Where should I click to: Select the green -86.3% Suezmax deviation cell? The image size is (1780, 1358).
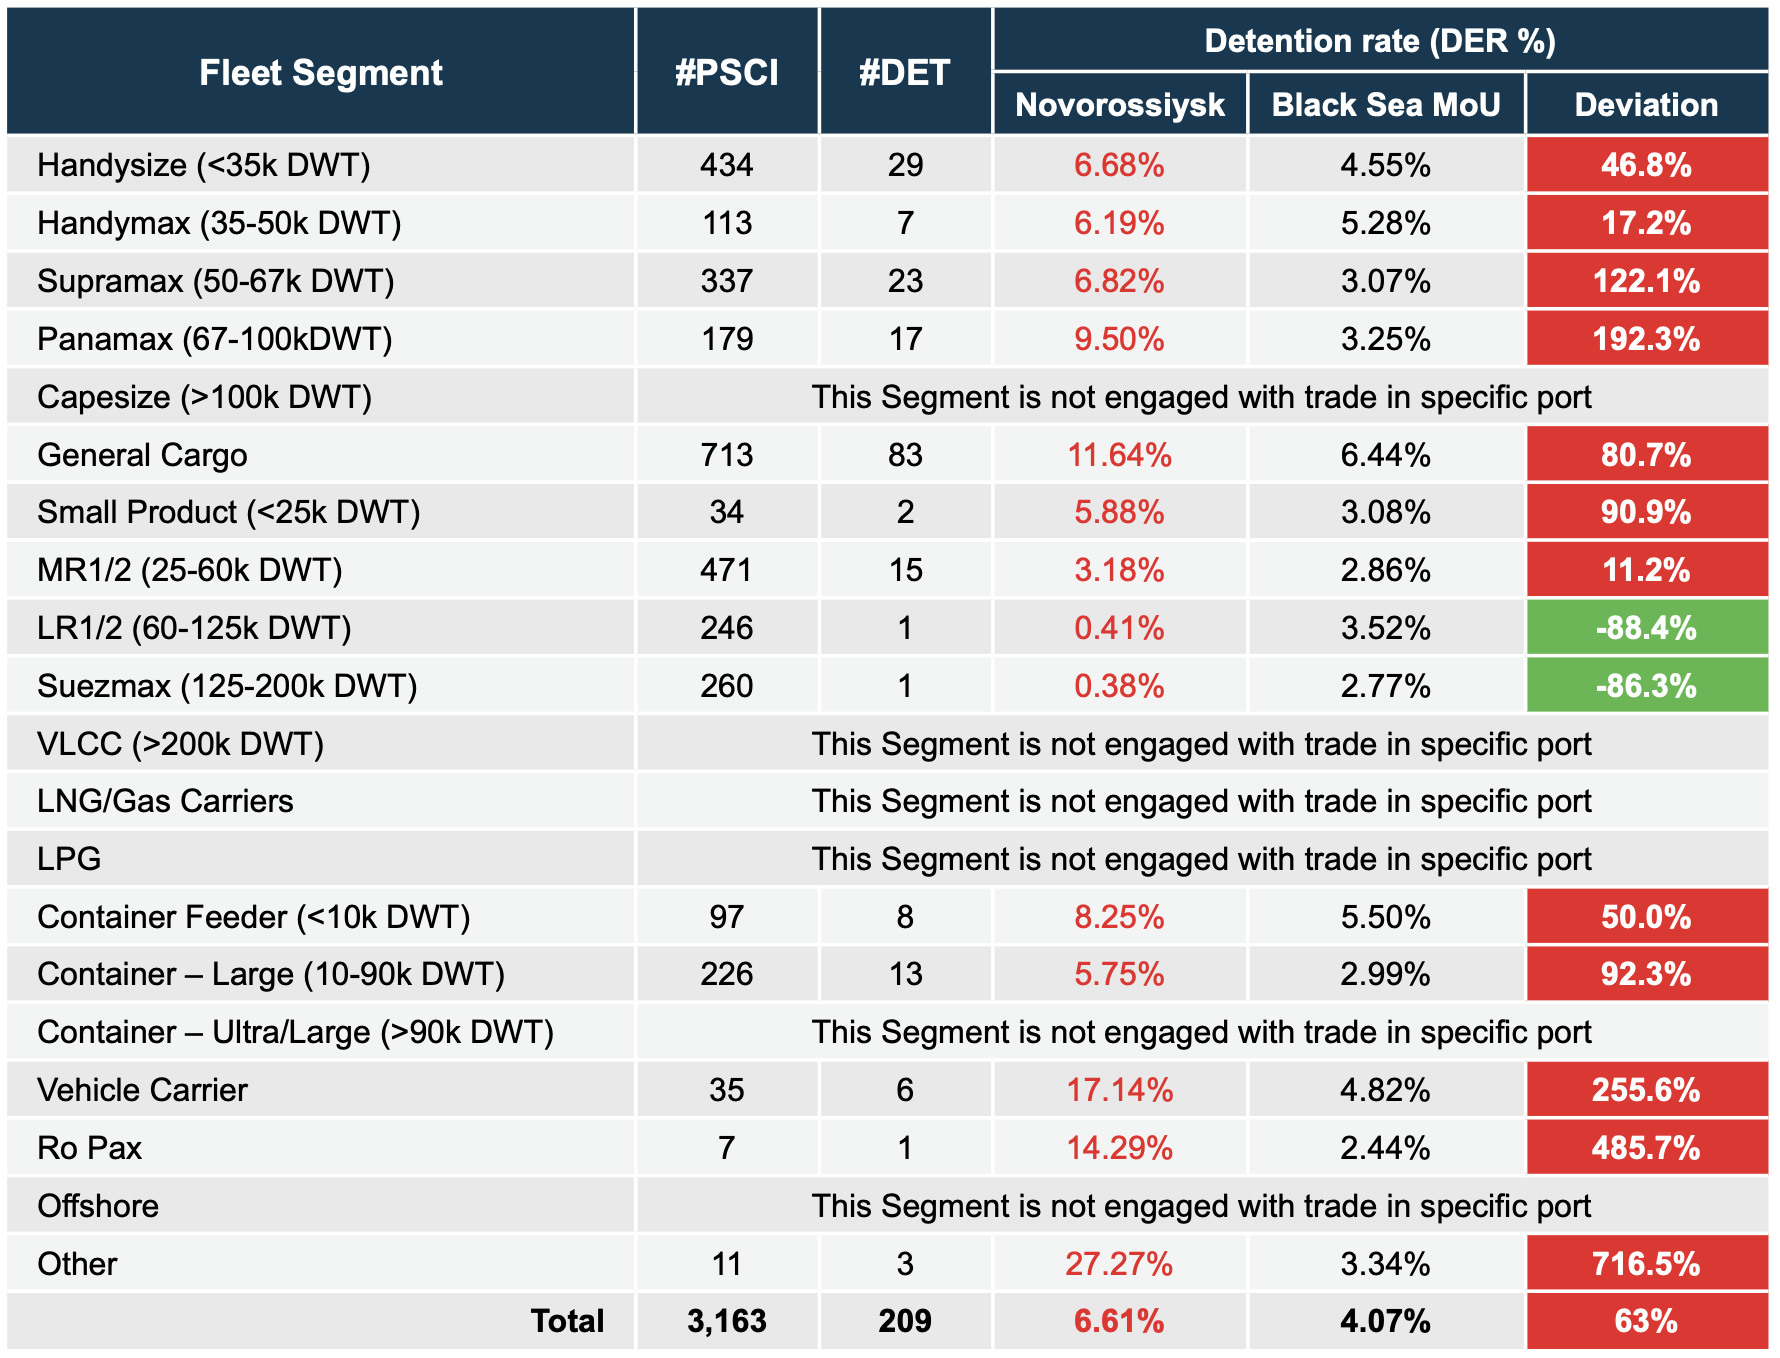1646,686
